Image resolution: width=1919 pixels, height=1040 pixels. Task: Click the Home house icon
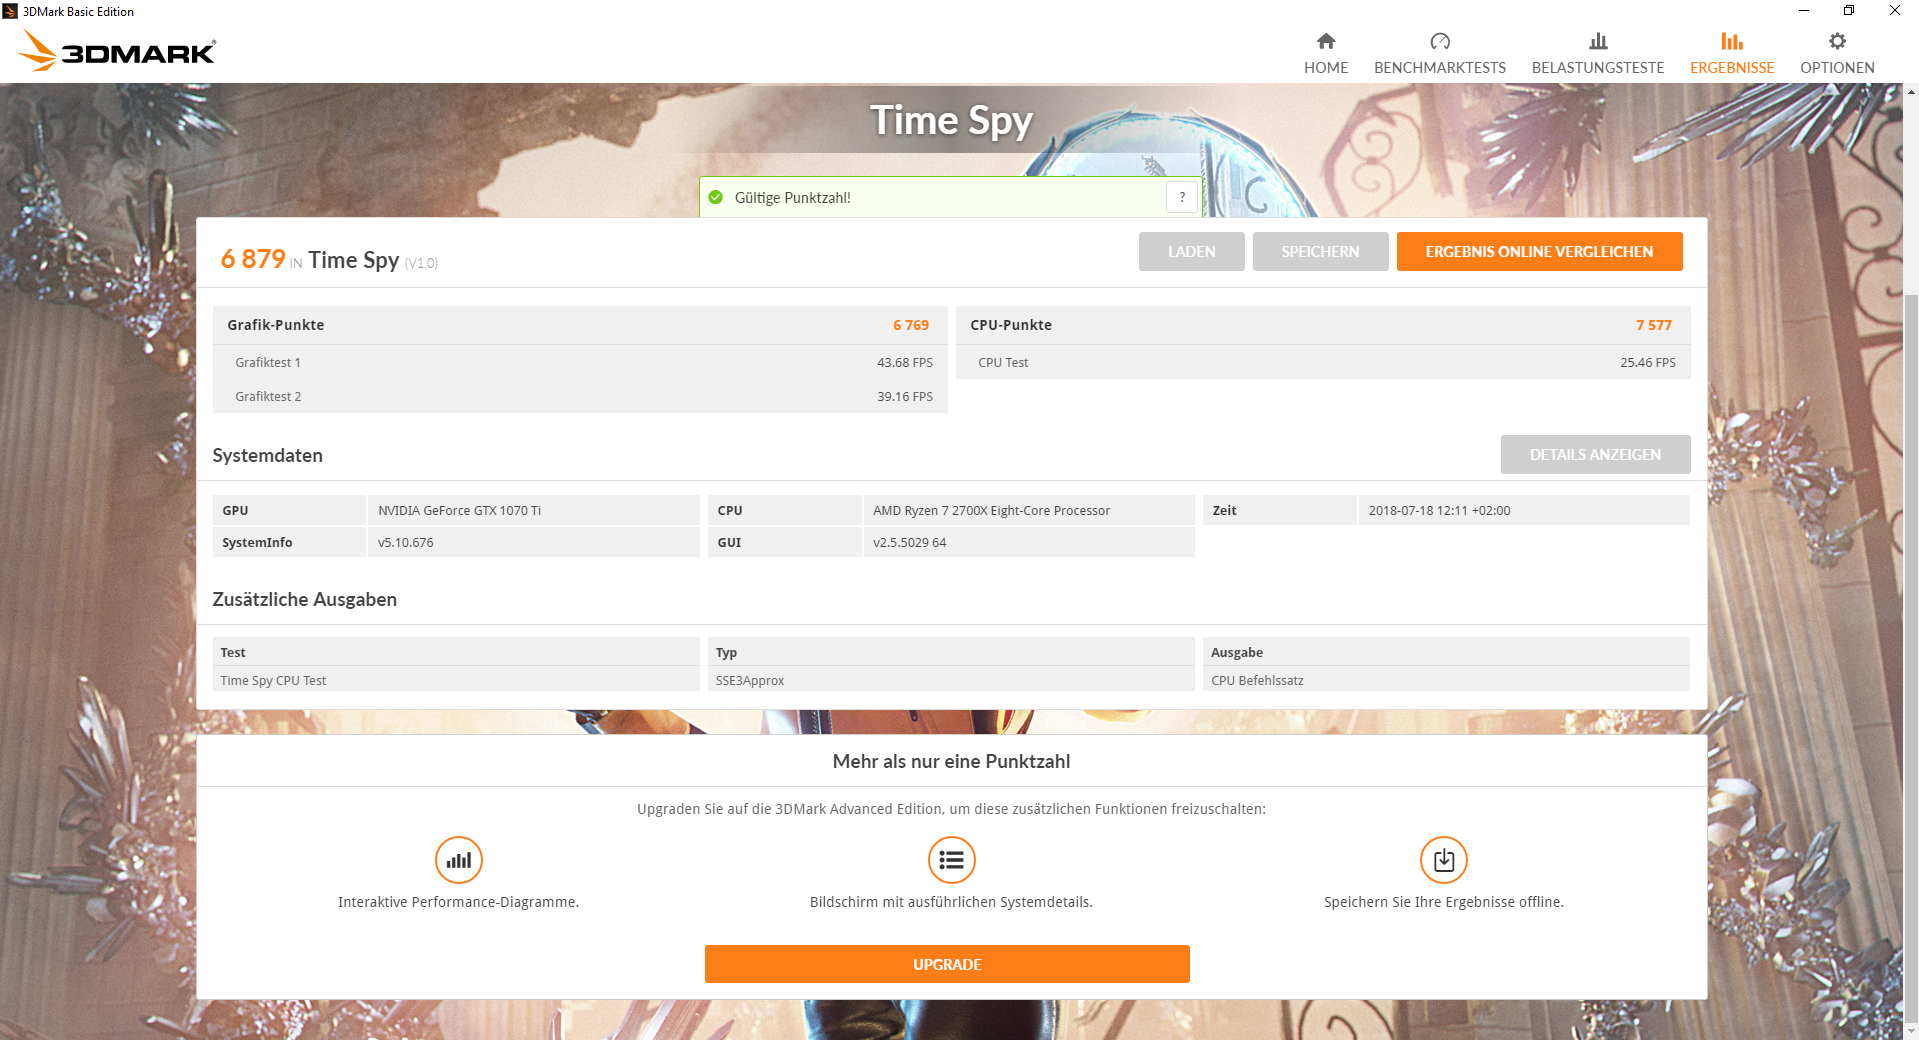tap(1326, 41)
